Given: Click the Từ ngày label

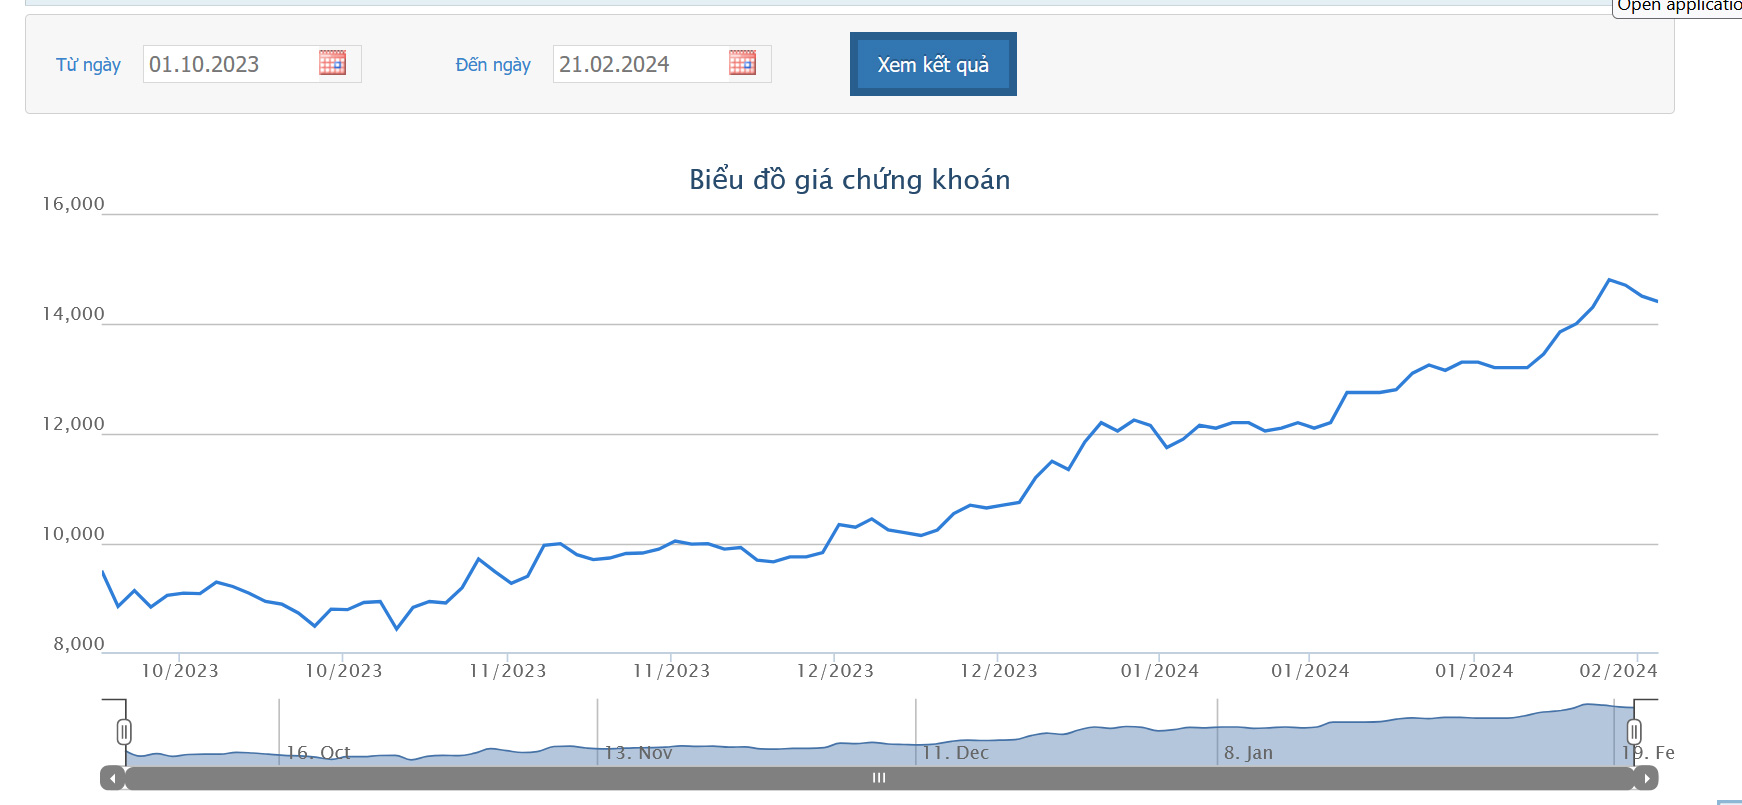Looking at the screenshot, I should (88, 65).
